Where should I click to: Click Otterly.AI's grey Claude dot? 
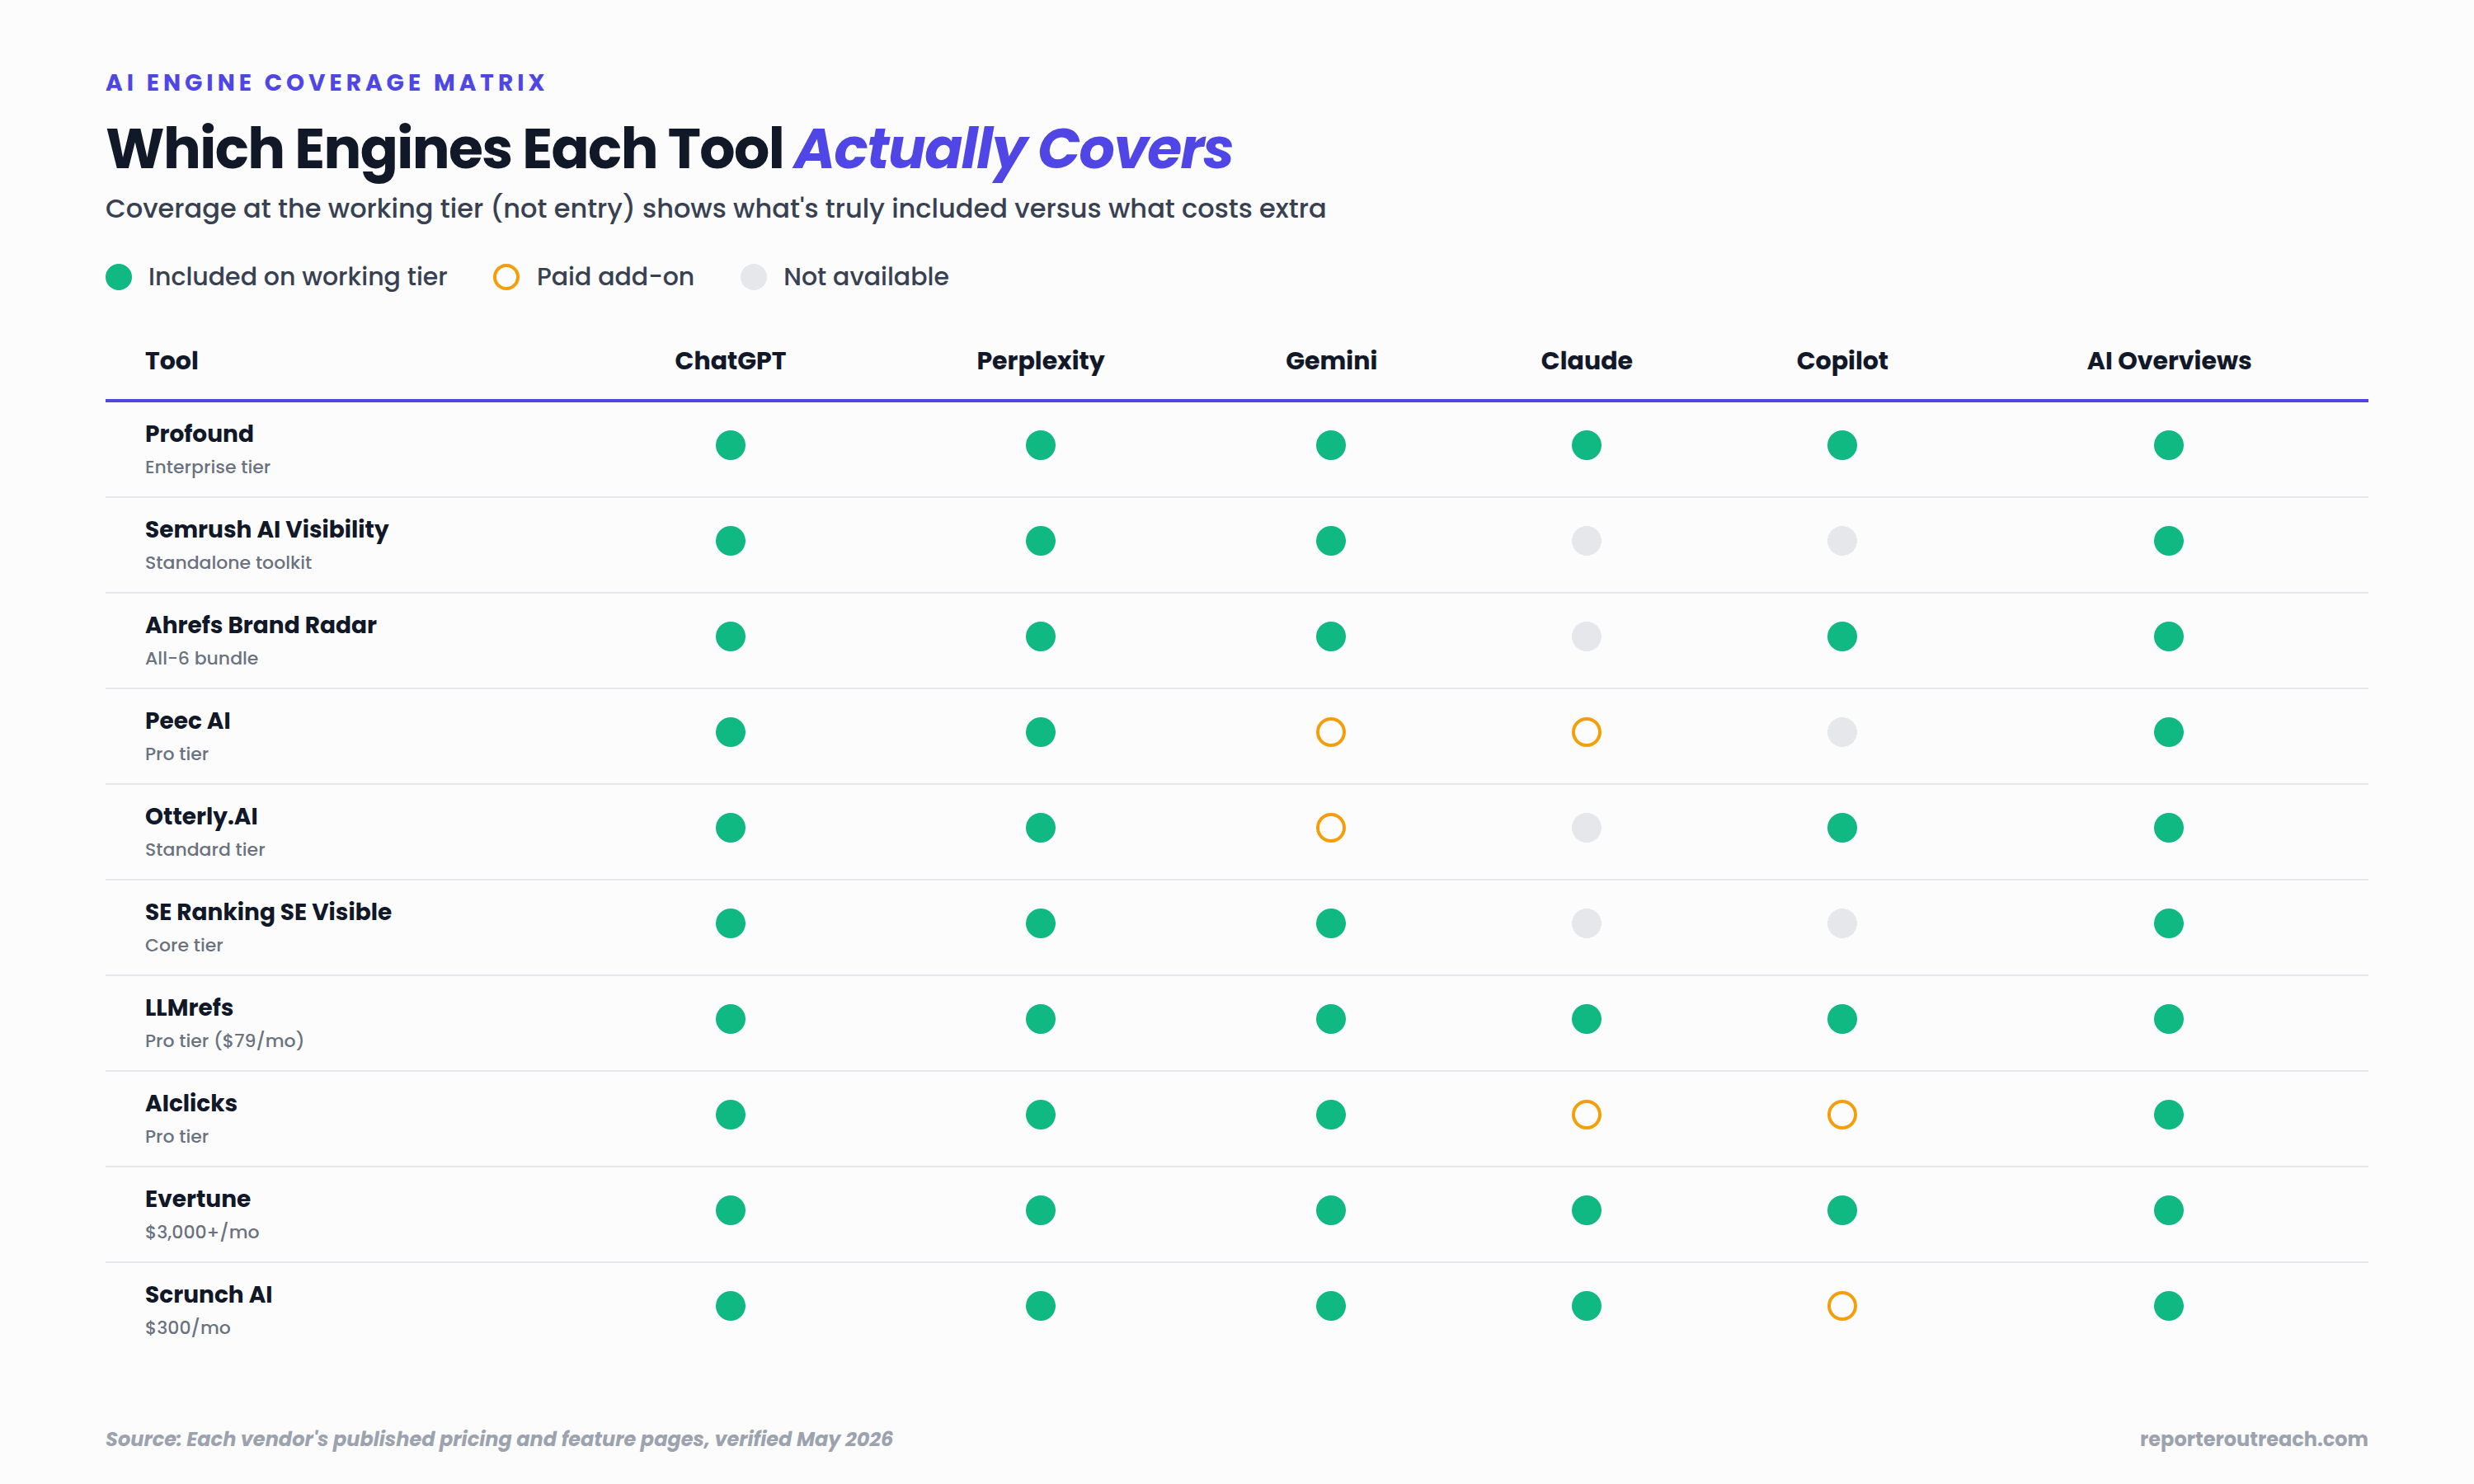pyautogui.click(x=1586, y=828)
